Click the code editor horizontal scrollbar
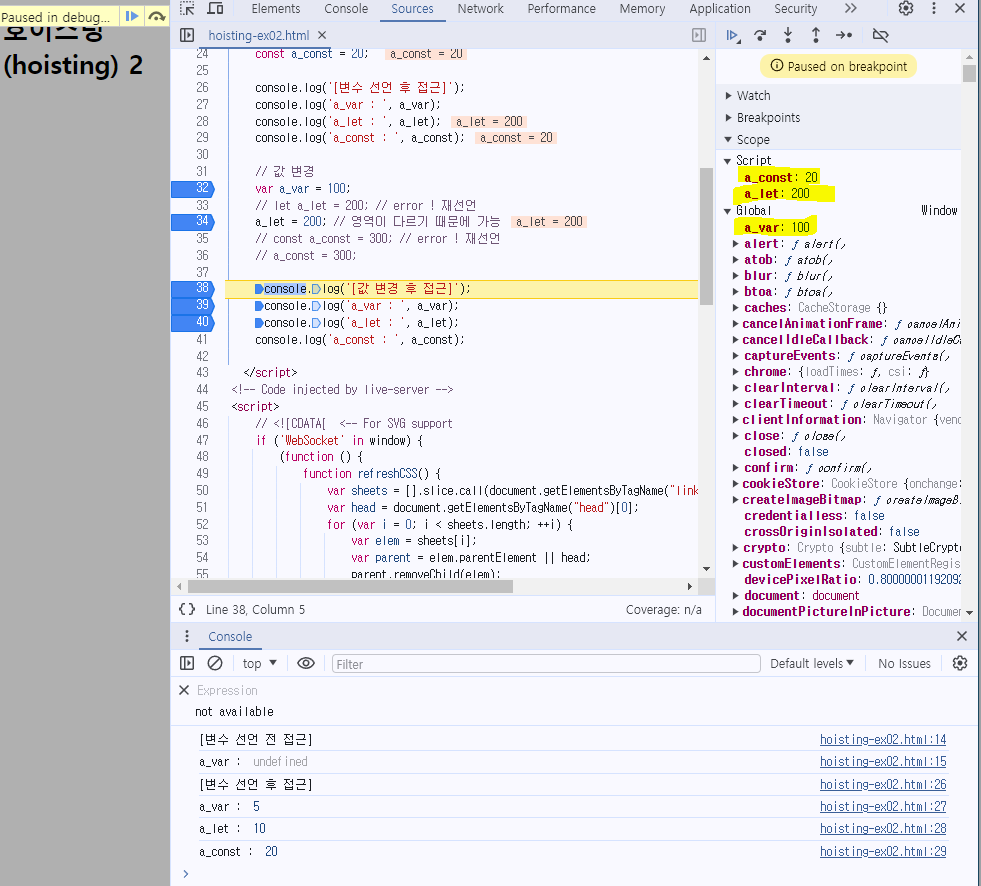 350,586
